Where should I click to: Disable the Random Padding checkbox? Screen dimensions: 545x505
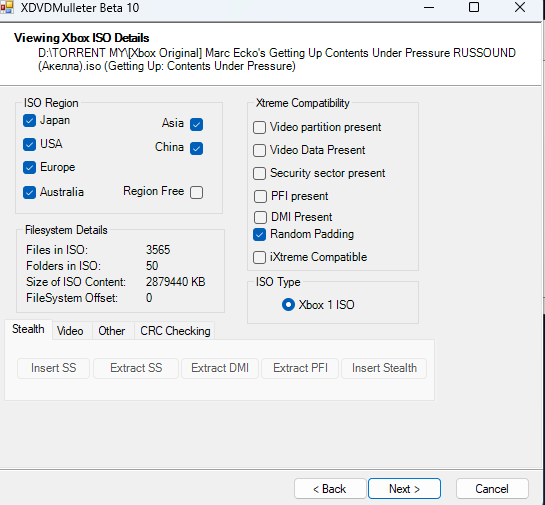click(259, 235)
